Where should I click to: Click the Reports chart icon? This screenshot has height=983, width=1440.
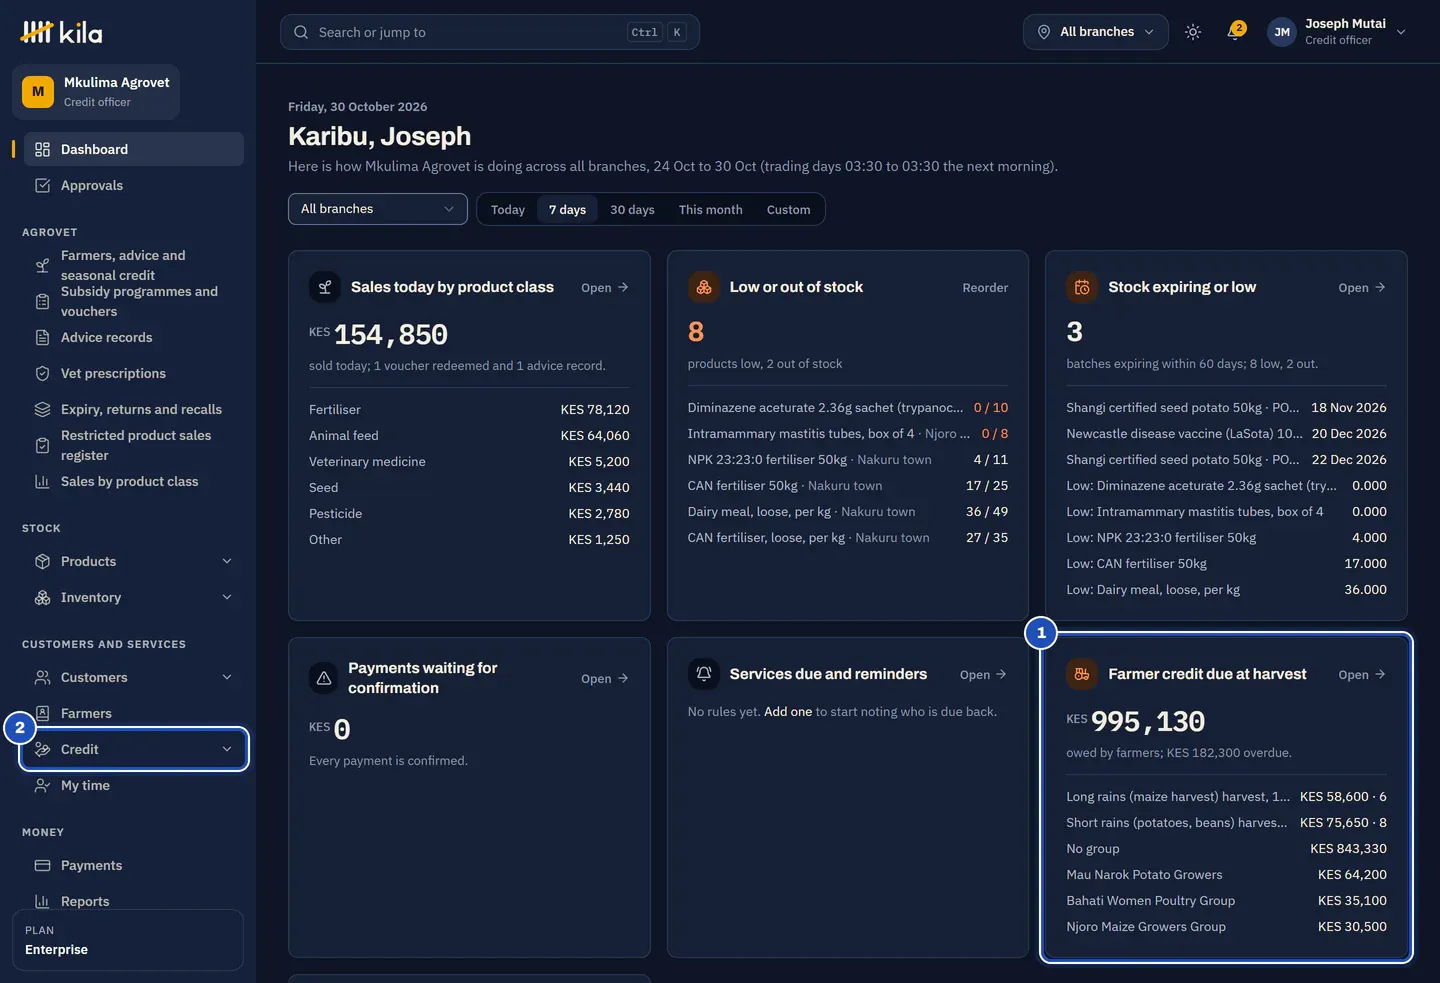coord(42,901)
